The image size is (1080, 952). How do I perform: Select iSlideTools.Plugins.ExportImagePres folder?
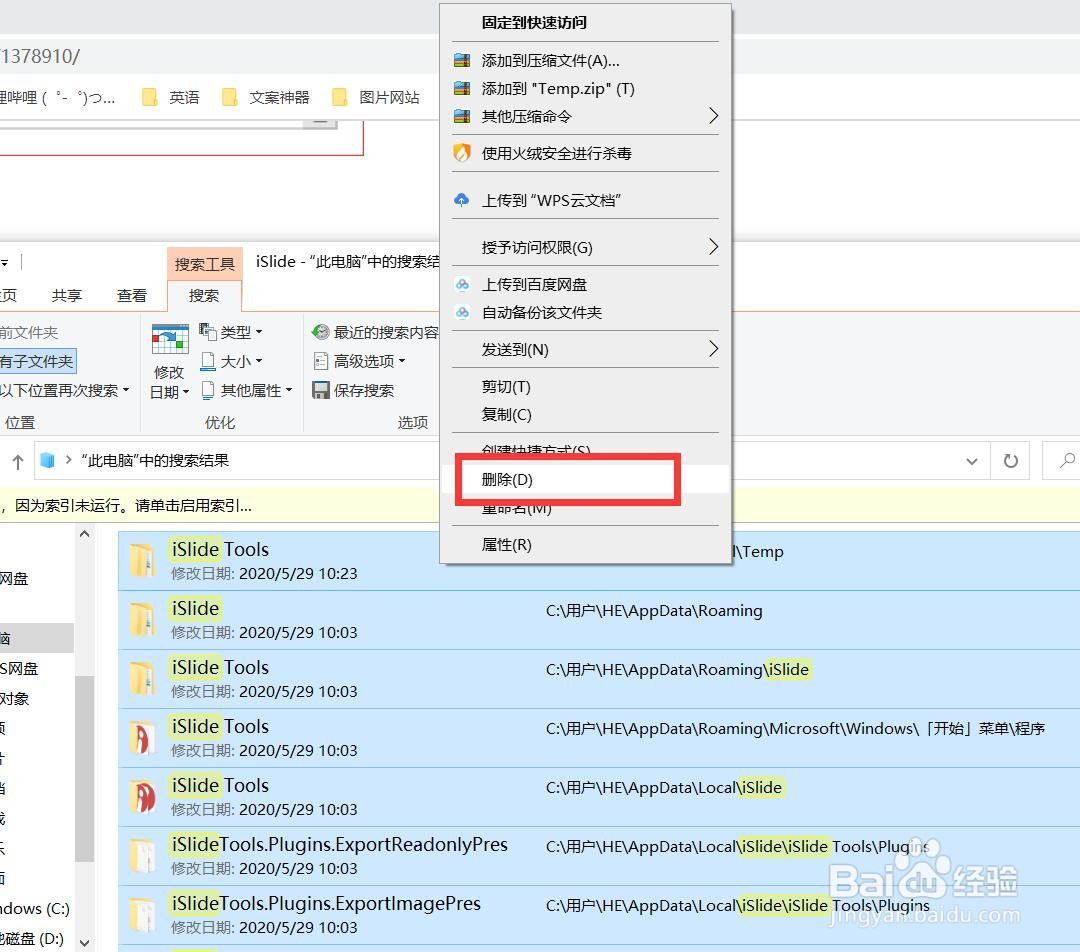coord(599,915)
